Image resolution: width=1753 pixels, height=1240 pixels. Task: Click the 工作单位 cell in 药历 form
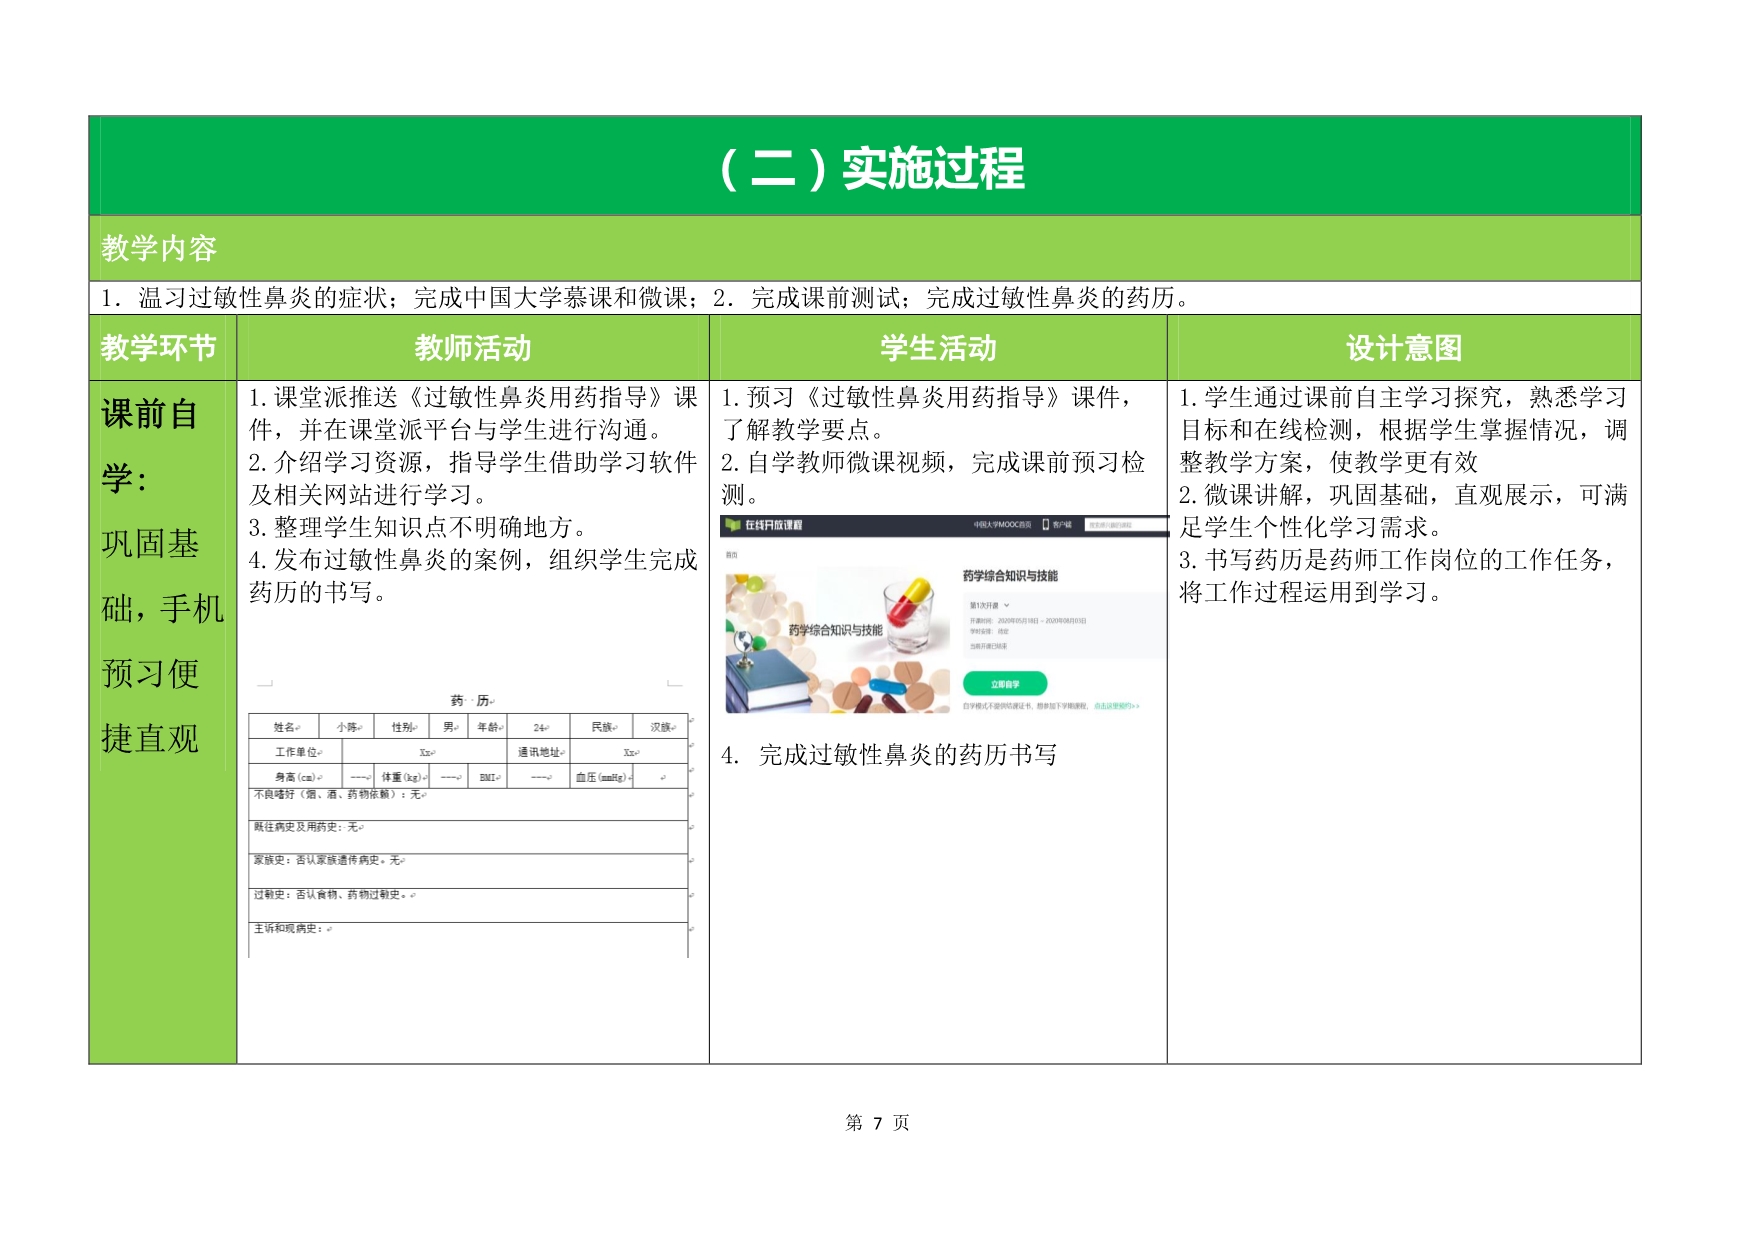tap(296, 752)
